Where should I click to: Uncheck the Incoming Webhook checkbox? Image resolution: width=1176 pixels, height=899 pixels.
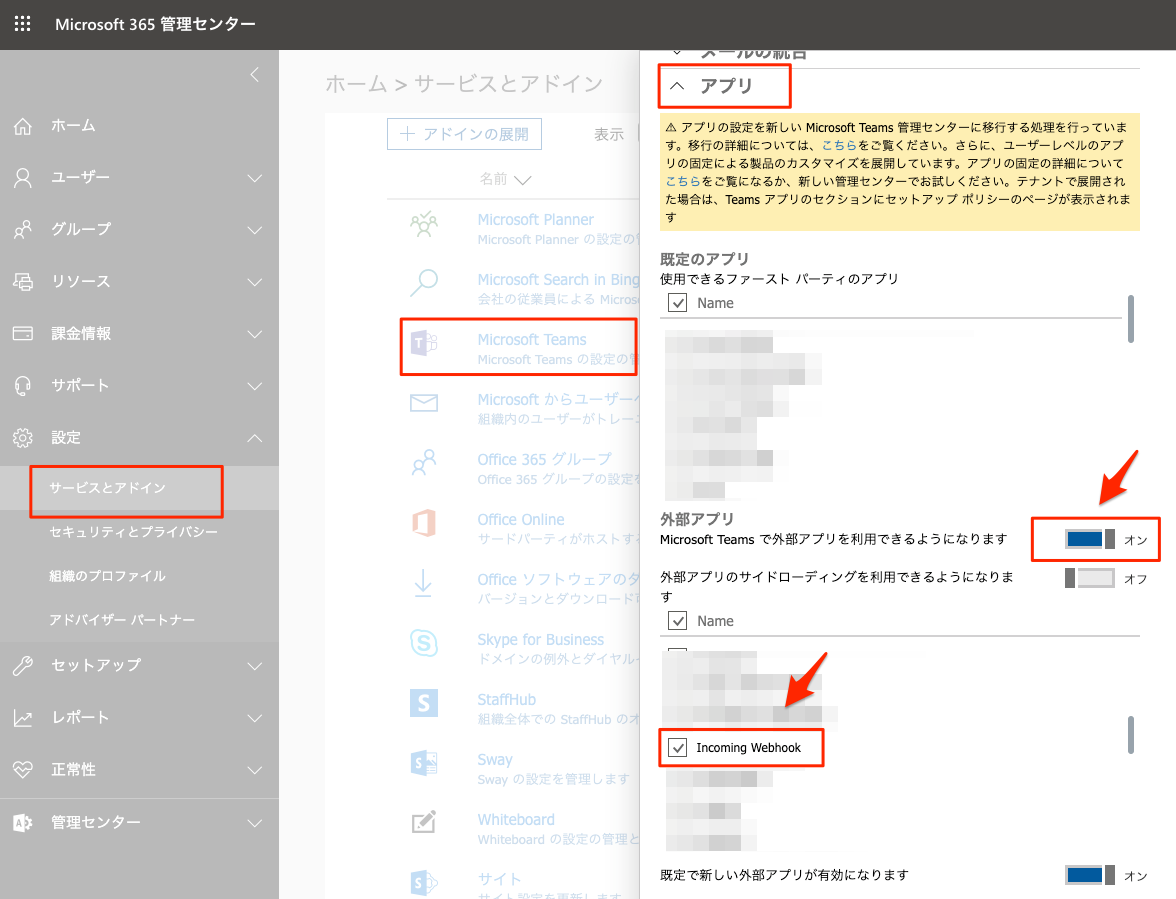678,747
